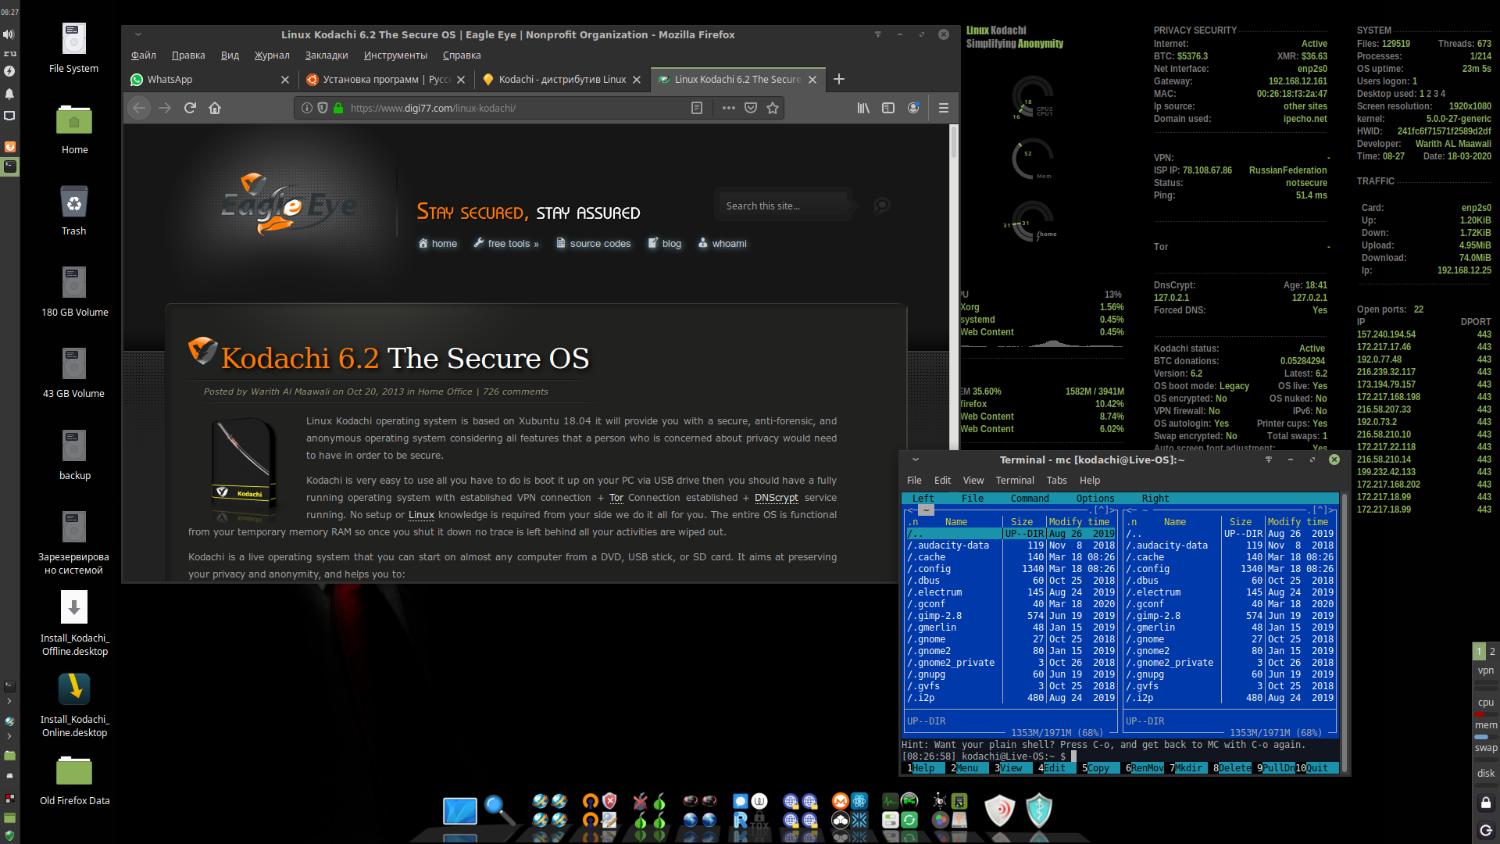Switch to Установка программ tab

tap(385, 80)
